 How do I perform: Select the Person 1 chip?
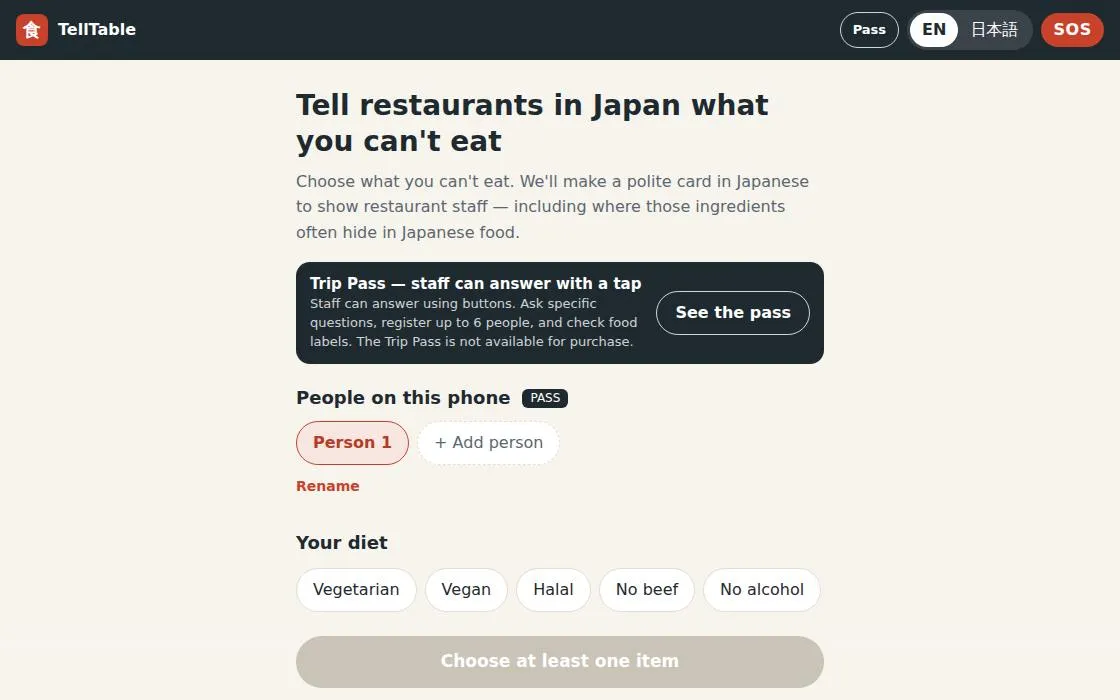[352, 443]
